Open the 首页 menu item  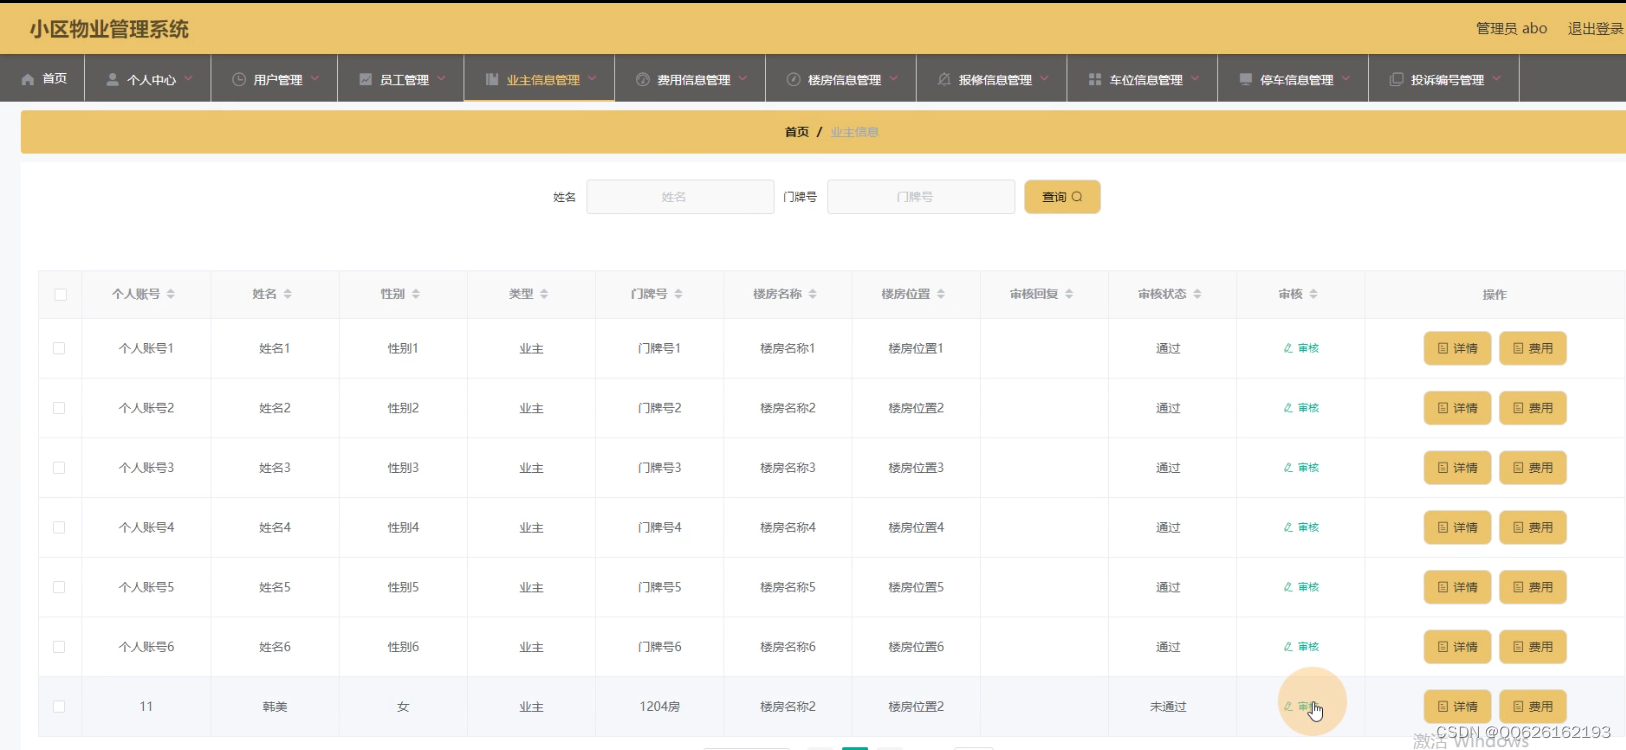(43, 79)
